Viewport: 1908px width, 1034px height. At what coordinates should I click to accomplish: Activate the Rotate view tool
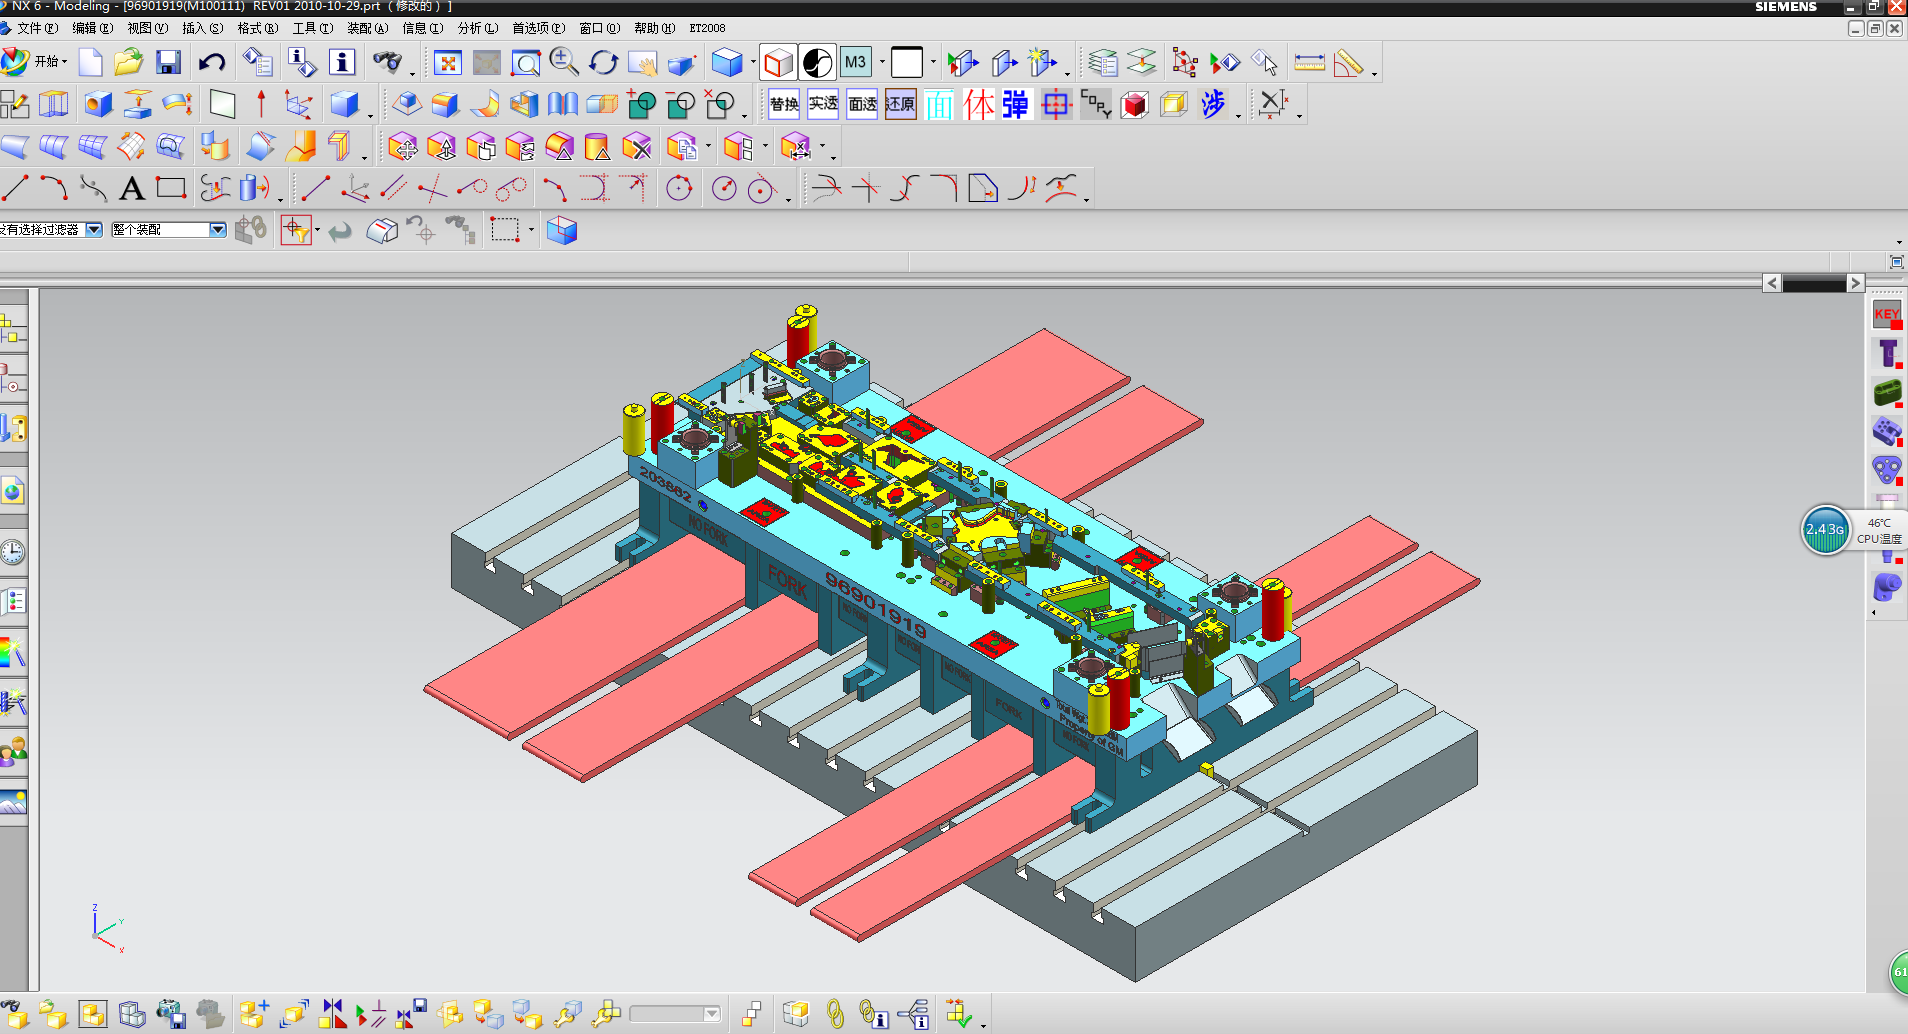pos(603,63)
